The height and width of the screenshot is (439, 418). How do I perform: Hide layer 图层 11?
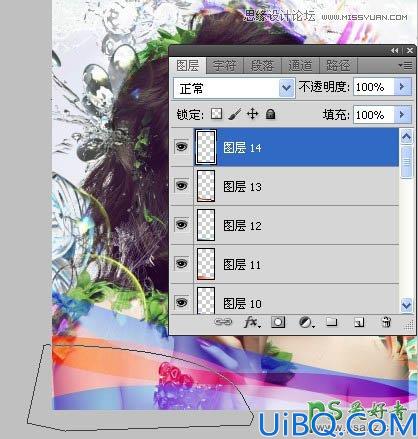click(x=181, y=264)
